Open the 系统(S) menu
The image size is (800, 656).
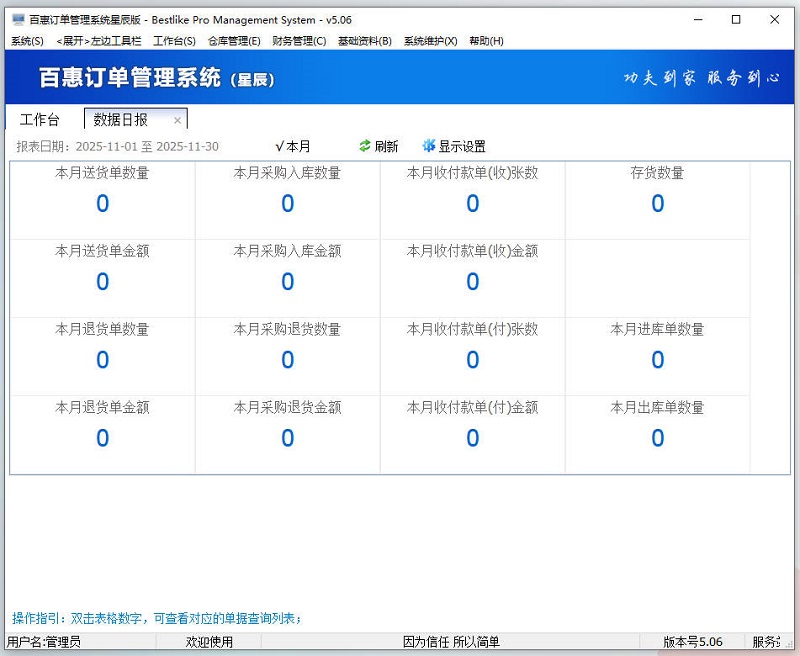coord(26,41)
